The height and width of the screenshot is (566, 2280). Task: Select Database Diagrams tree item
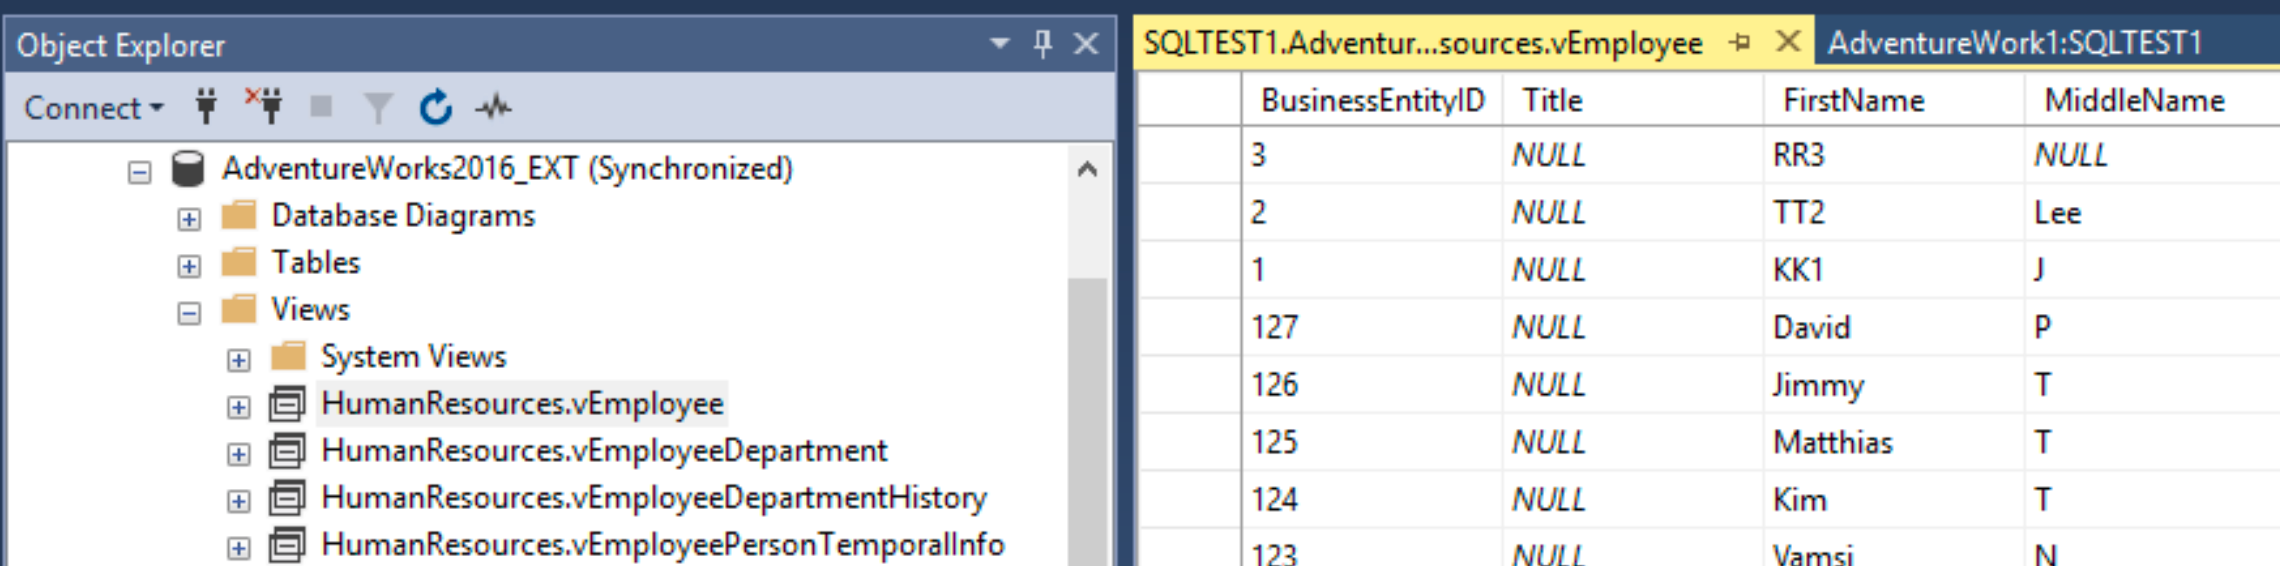pyautogui.click(x=403, y=215)
